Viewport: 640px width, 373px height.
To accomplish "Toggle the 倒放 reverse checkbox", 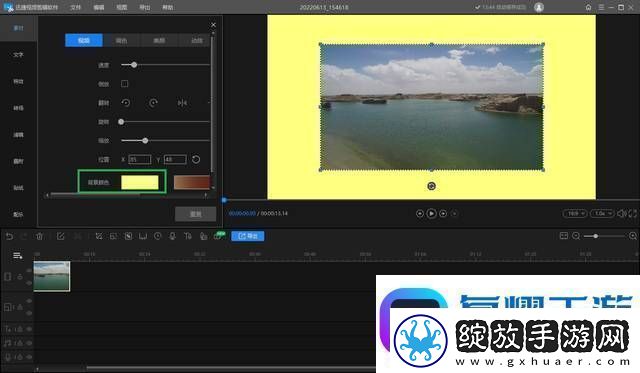I will [x=124, y=84].
